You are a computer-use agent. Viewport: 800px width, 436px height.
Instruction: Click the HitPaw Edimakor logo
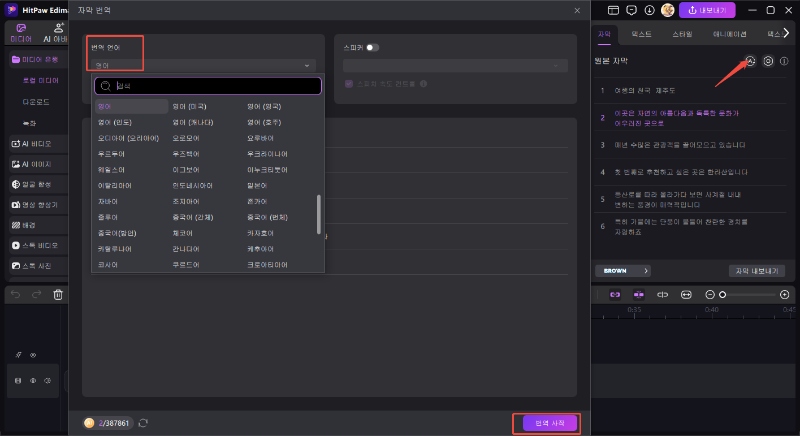11,10
